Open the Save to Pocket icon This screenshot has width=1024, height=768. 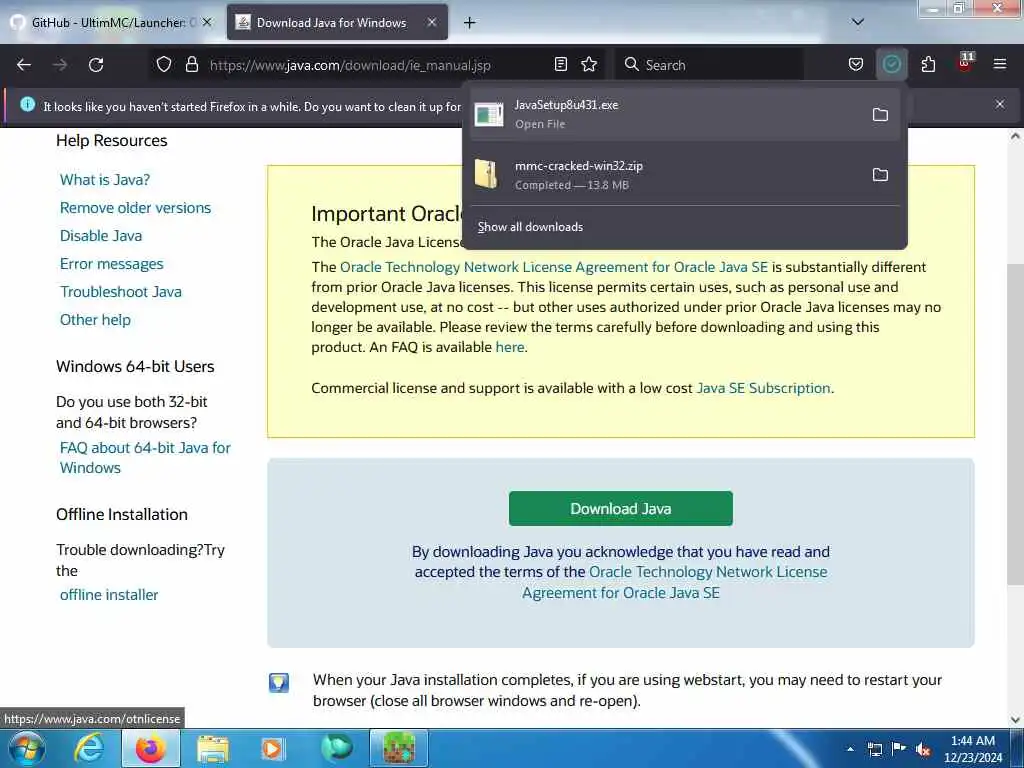tap(856, 65)
